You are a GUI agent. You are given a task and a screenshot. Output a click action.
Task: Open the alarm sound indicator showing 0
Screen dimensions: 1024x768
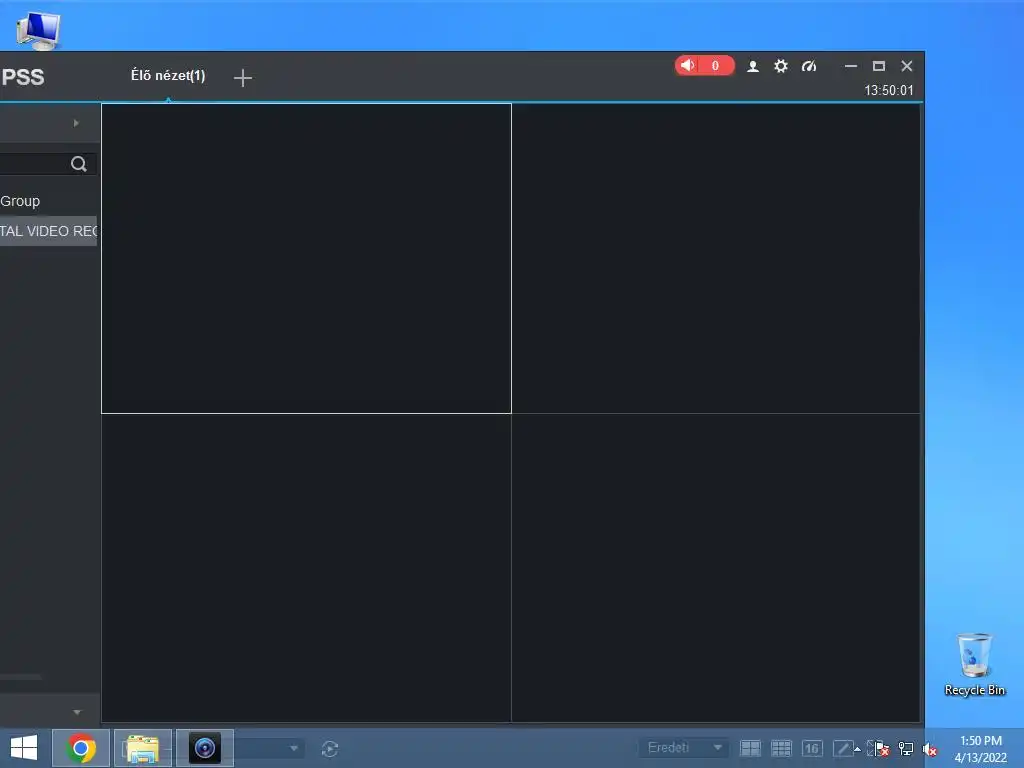[704, 66]
